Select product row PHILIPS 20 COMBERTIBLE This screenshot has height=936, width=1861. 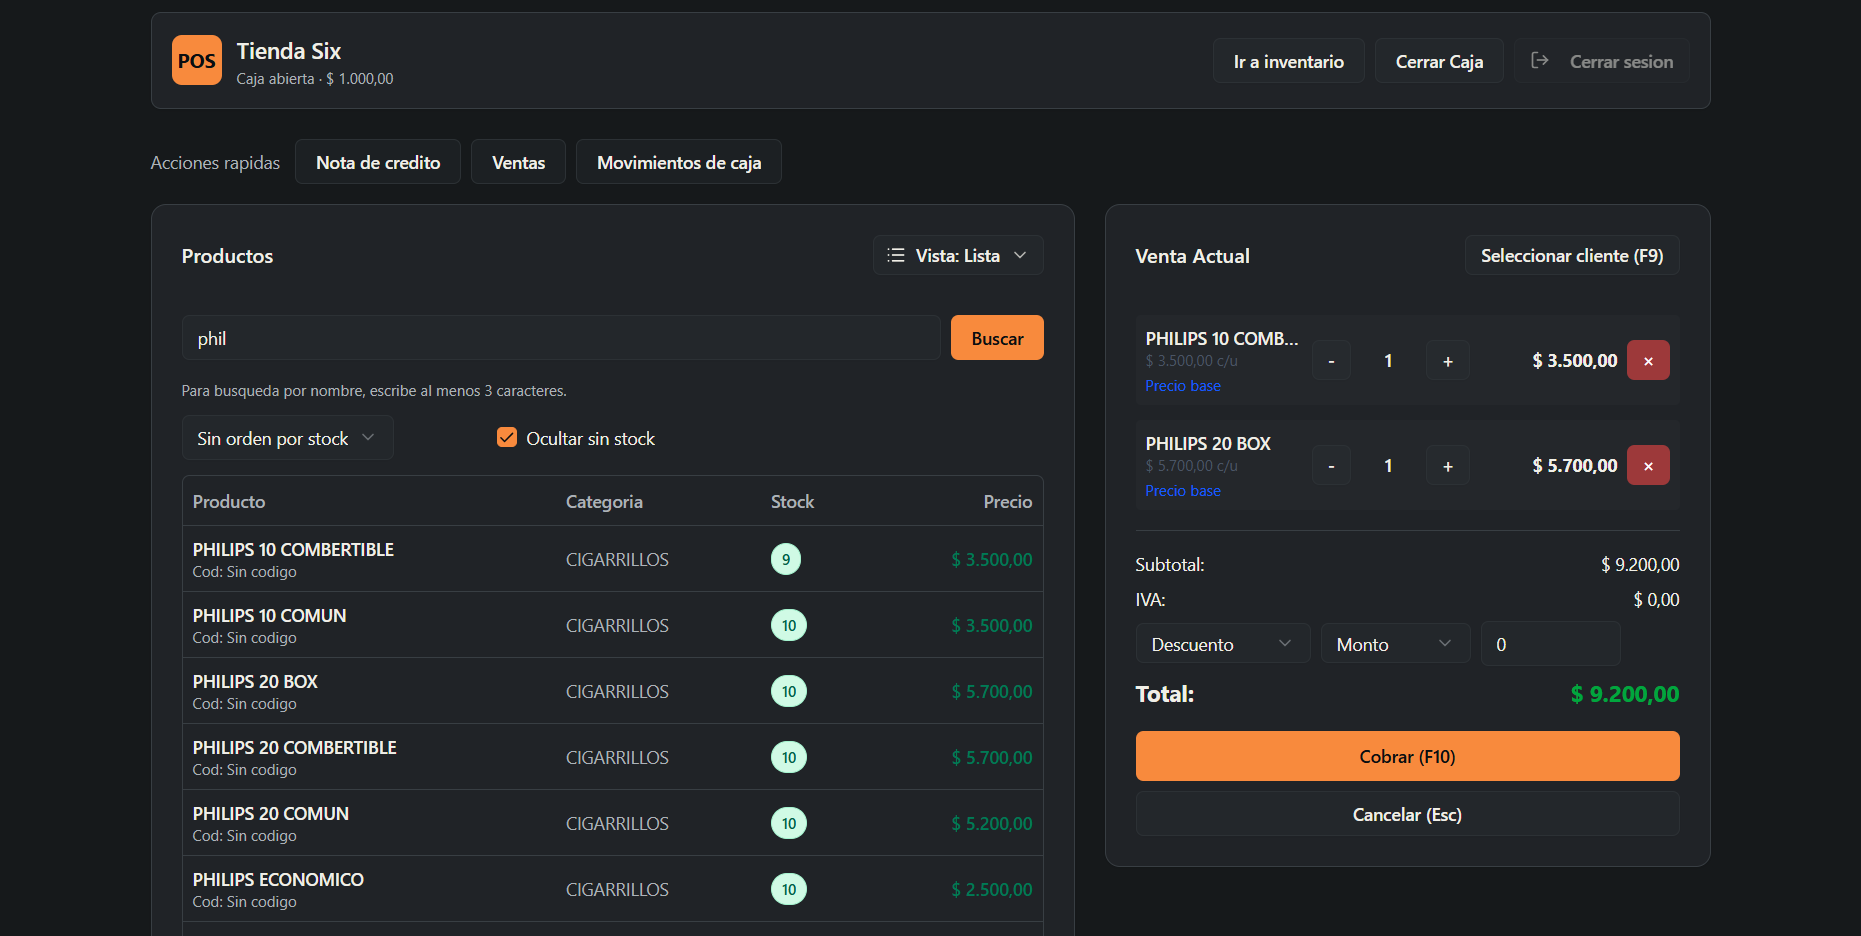tap(612, 757)
